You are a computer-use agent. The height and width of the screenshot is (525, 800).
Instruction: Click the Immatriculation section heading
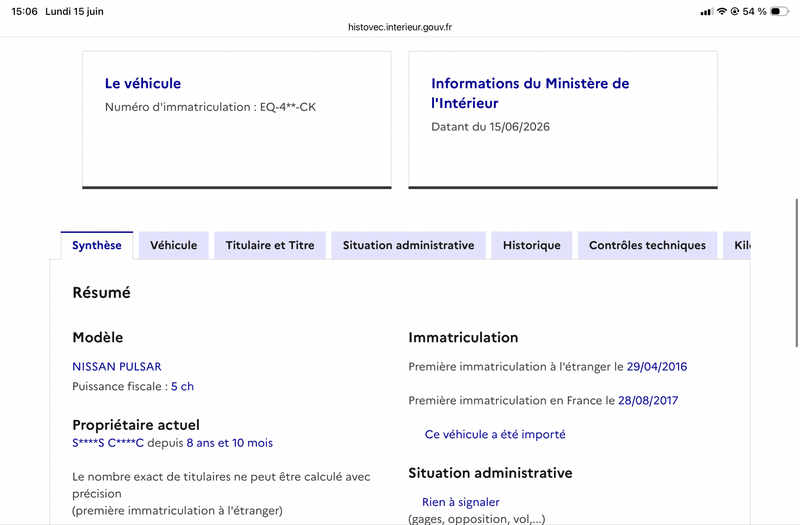click(463, 337)
